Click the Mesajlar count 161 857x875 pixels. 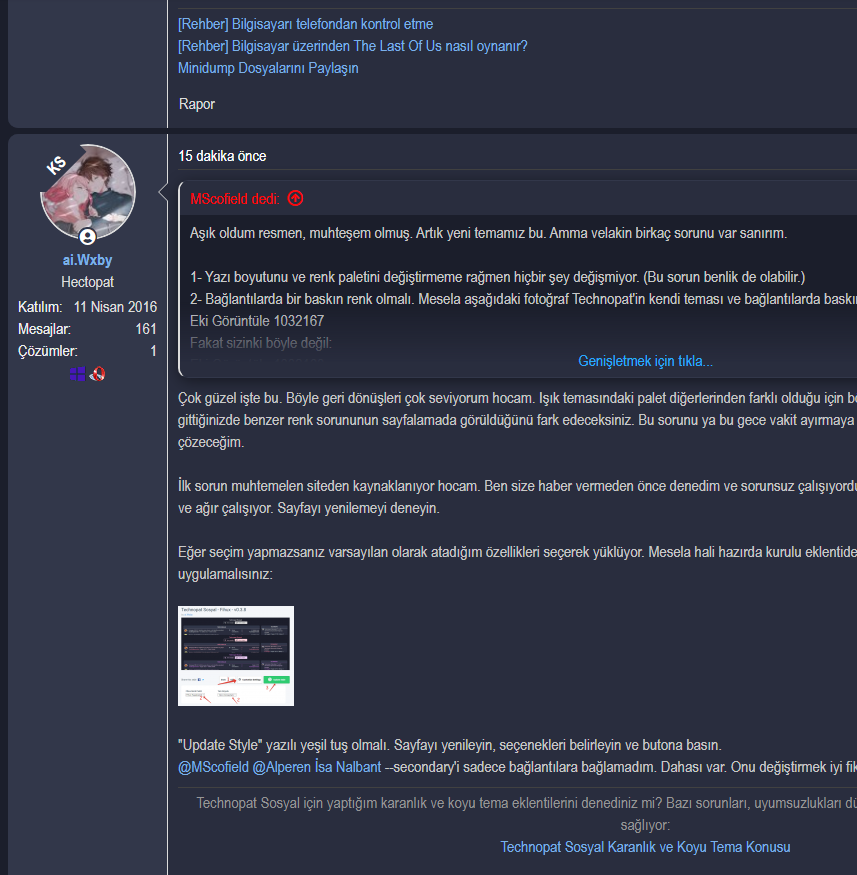click(146, 329)
